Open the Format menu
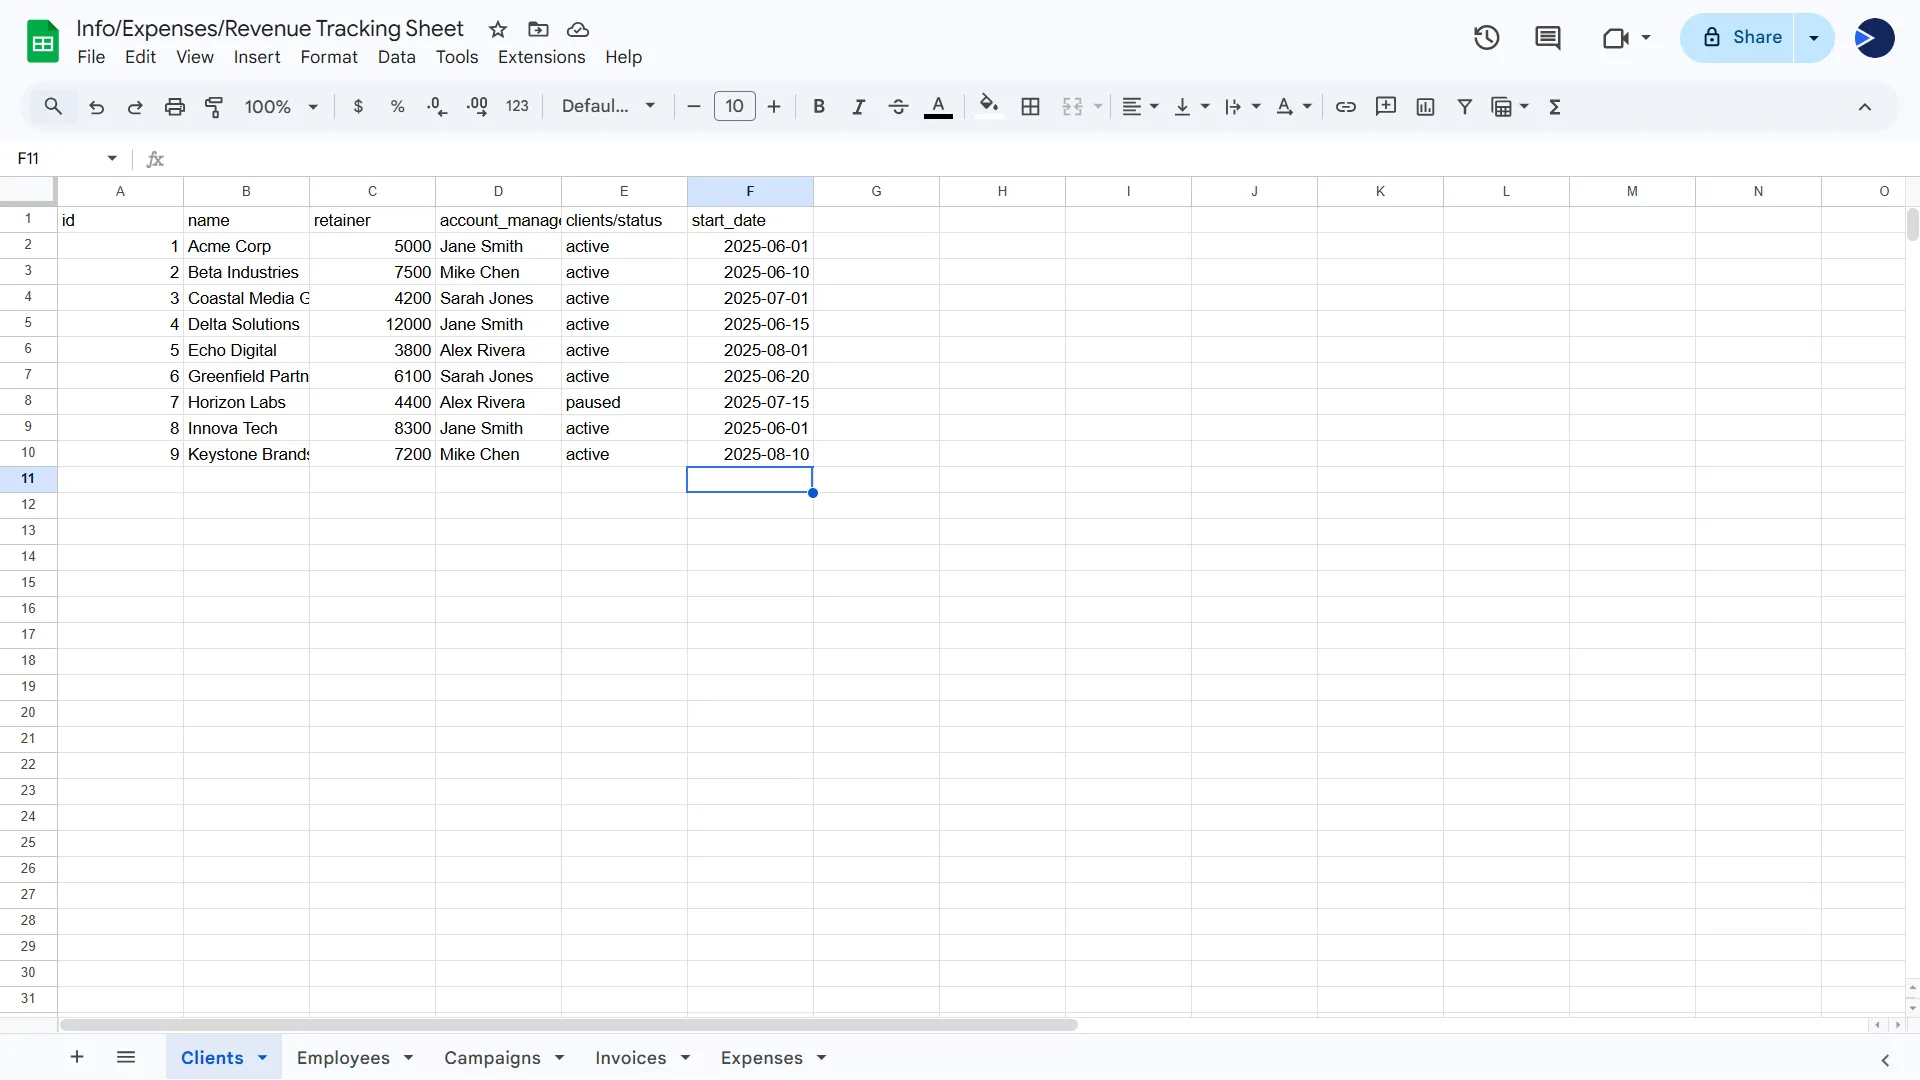Viewport: 1920px width, 1080px height. point(329,57)
